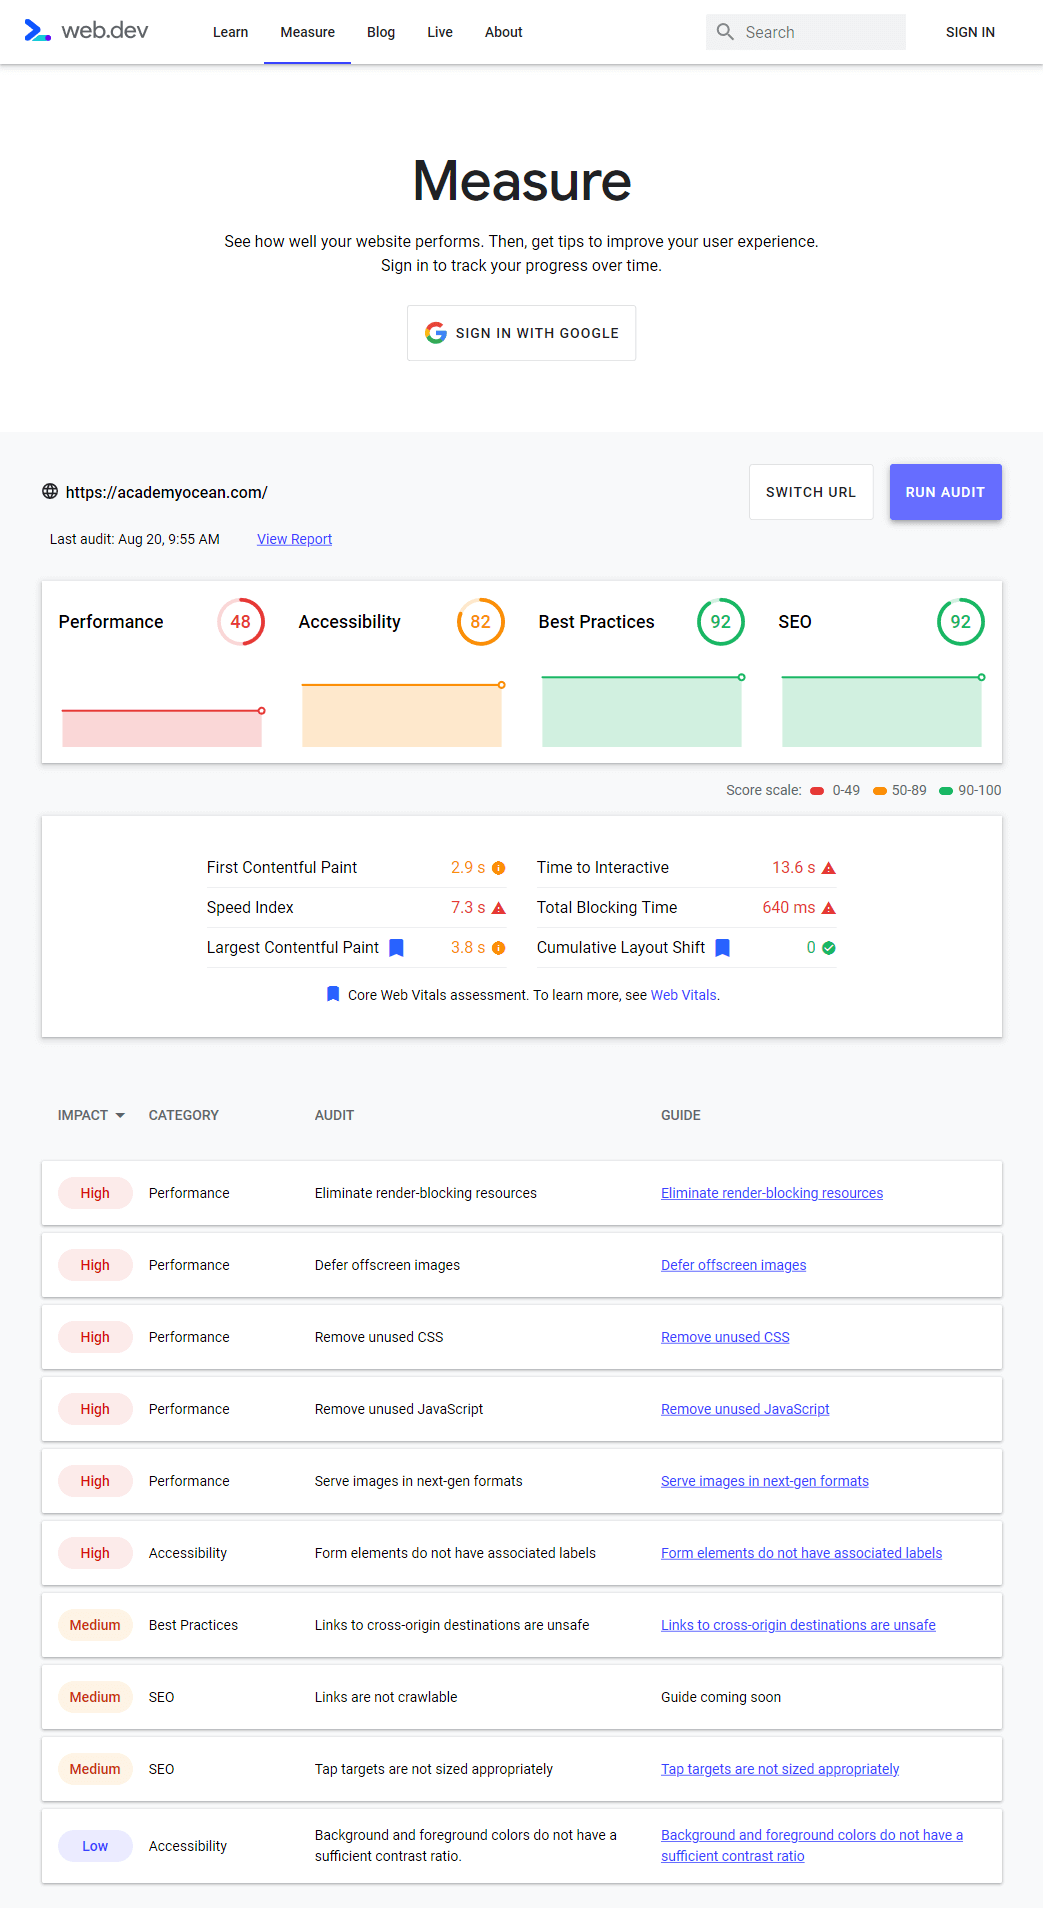Click the Cumulative Layout Shift bookmark icon
Image resolution: width=1043 pixels, height=1908 pixels.
722,948
